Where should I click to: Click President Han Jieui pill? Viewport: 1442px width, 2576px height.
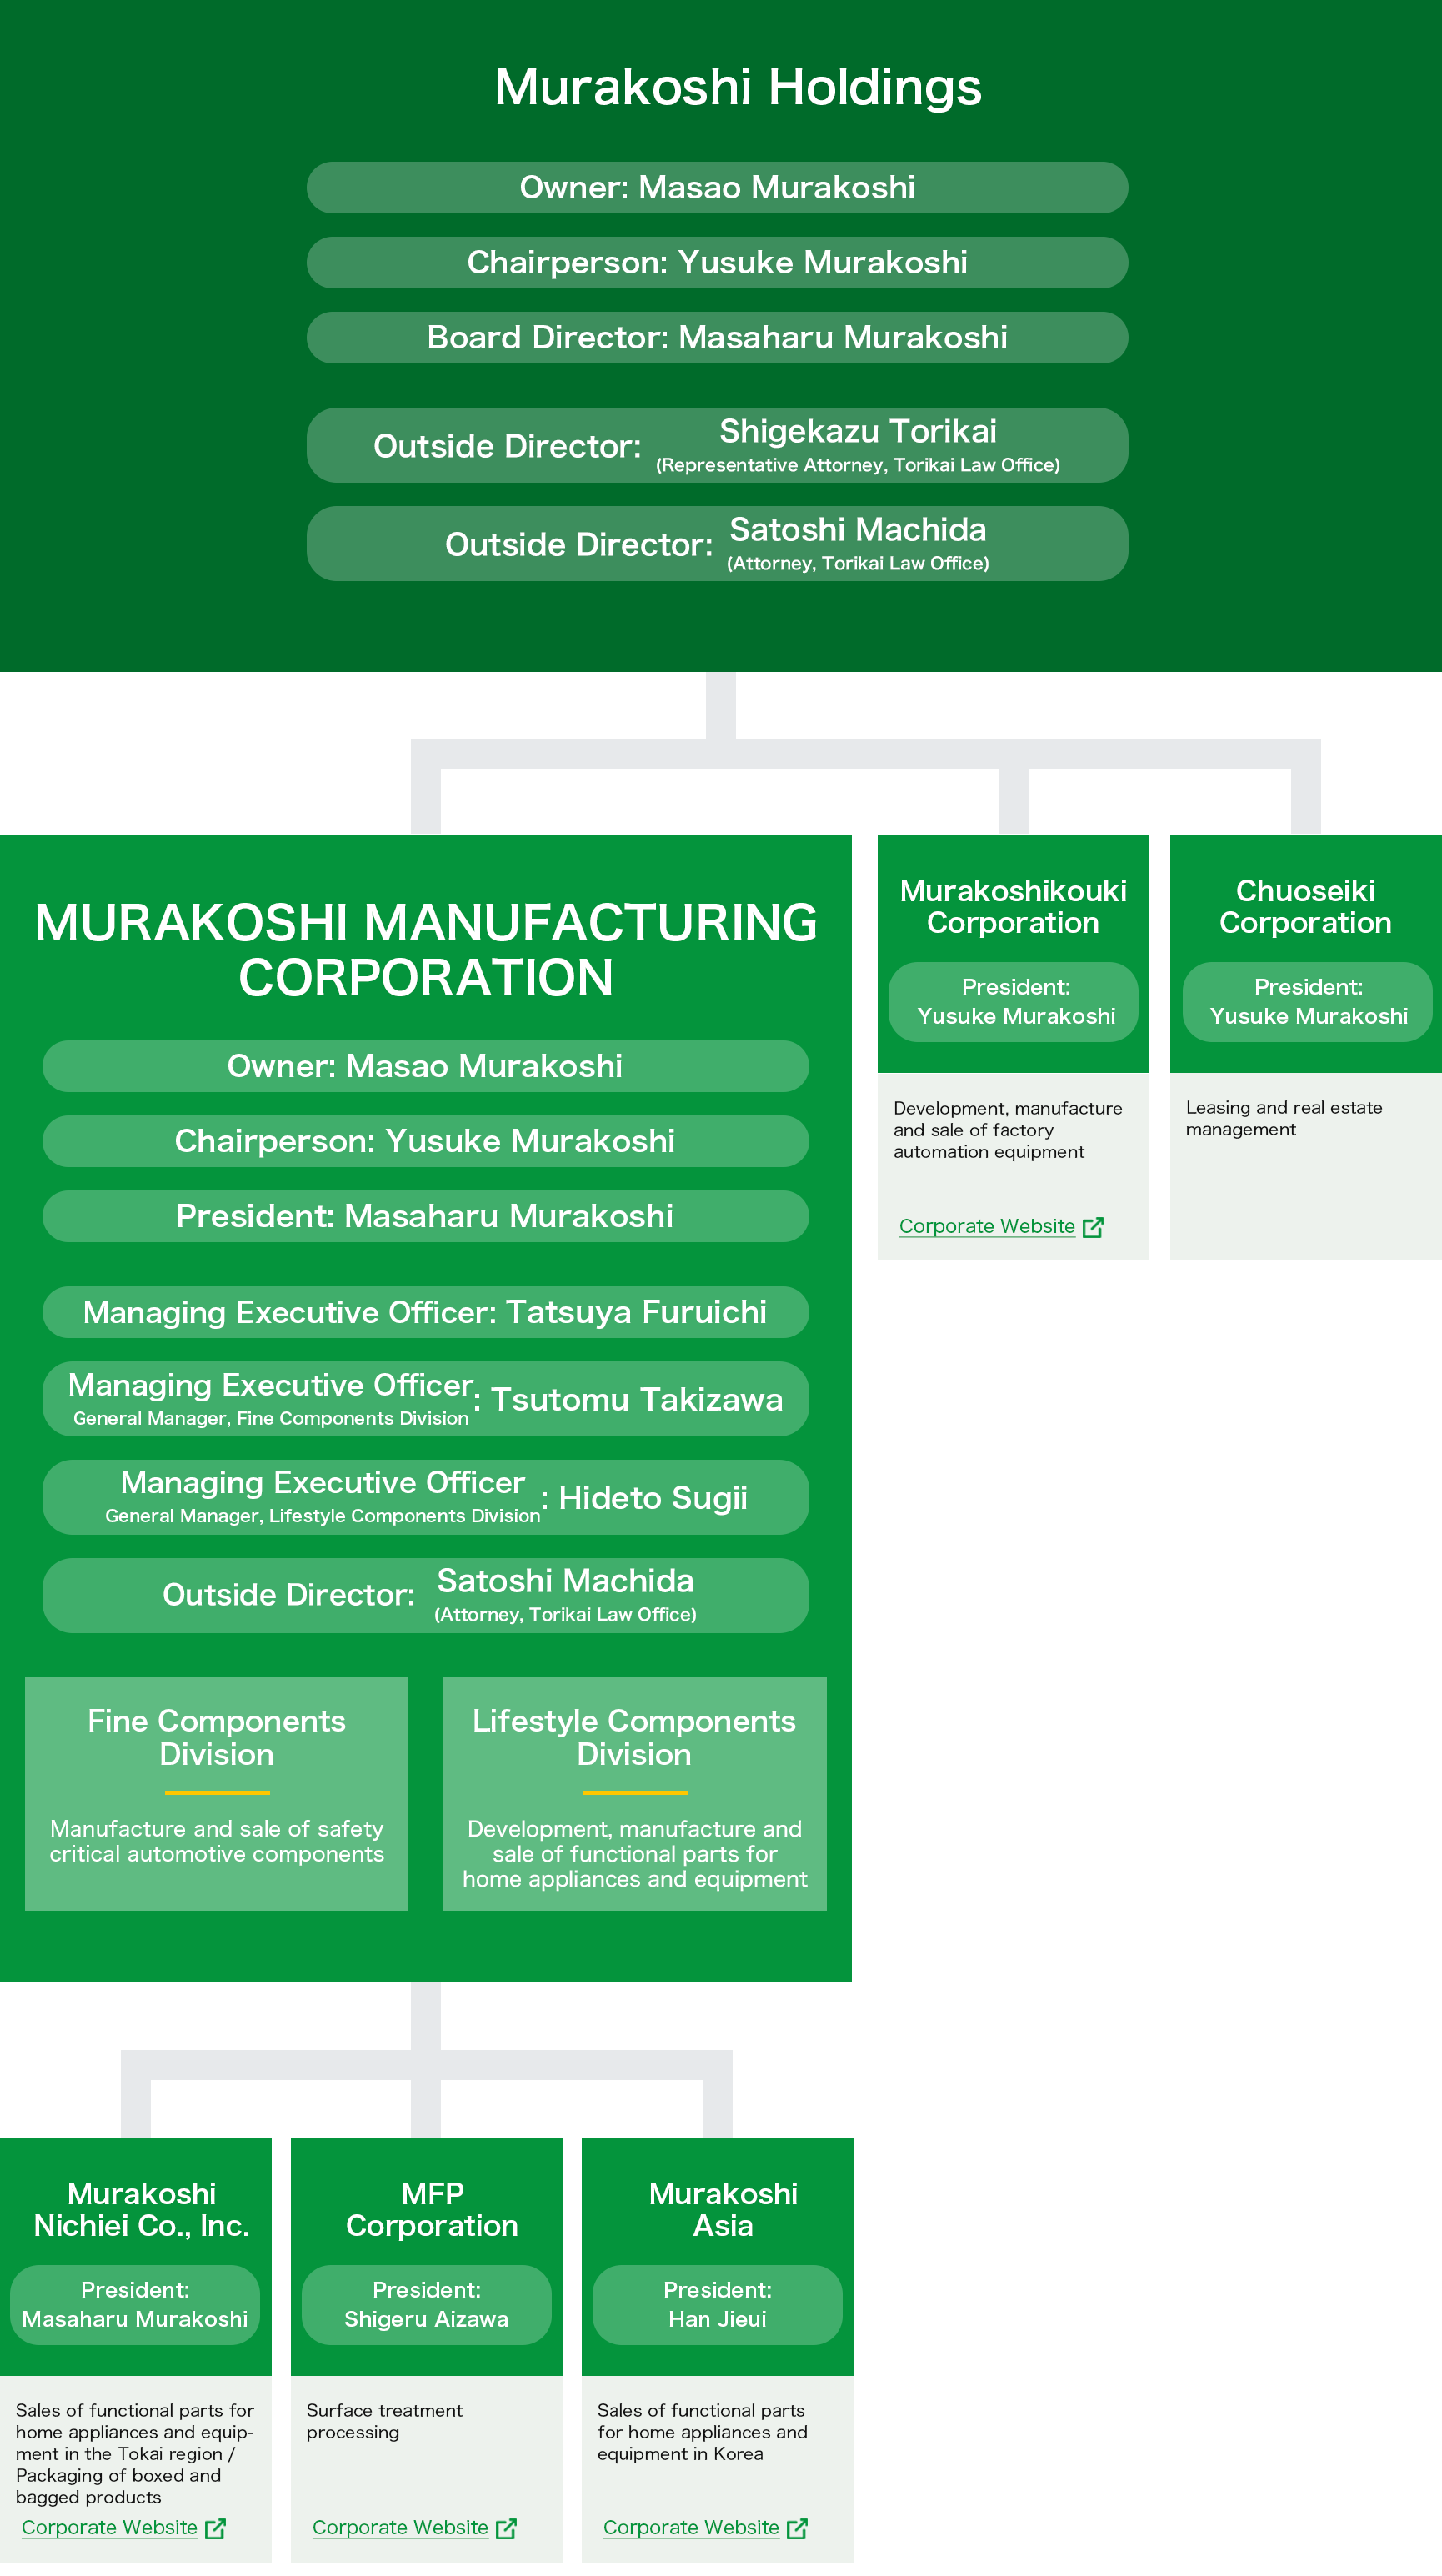[717, 2305]
